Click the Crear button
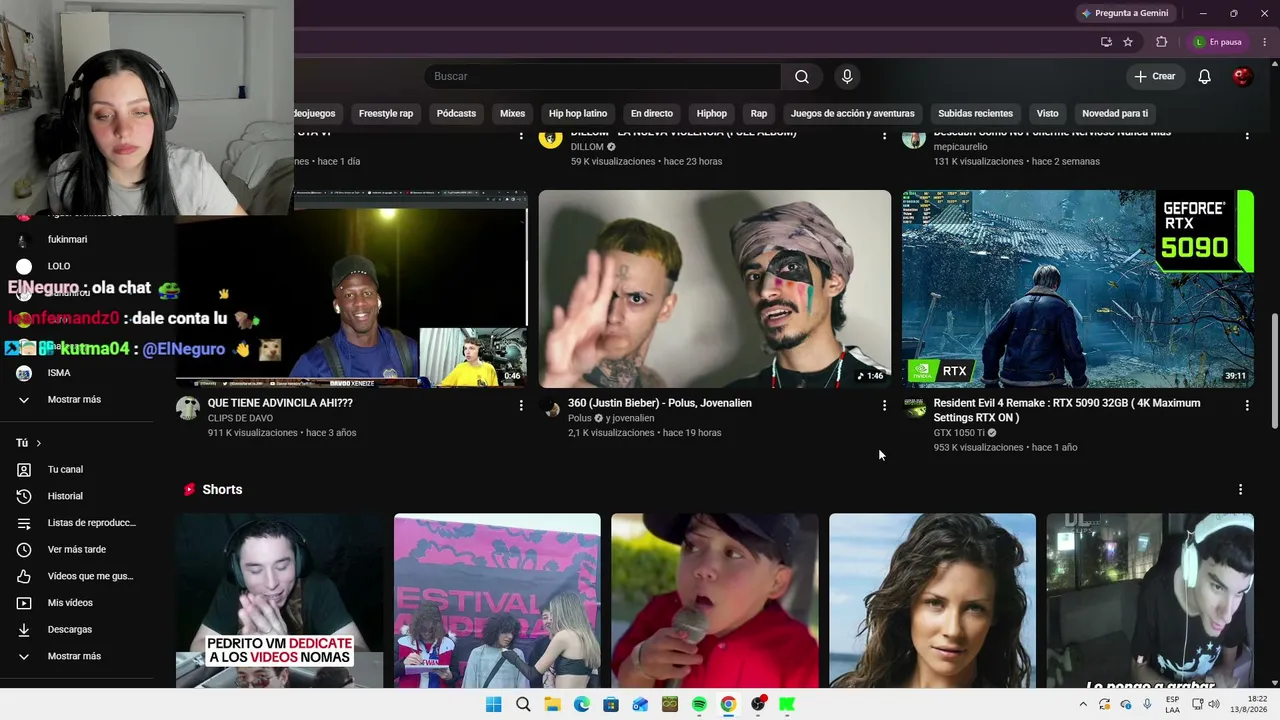The image size is (1280, 720). click(x=1155, y=77)
